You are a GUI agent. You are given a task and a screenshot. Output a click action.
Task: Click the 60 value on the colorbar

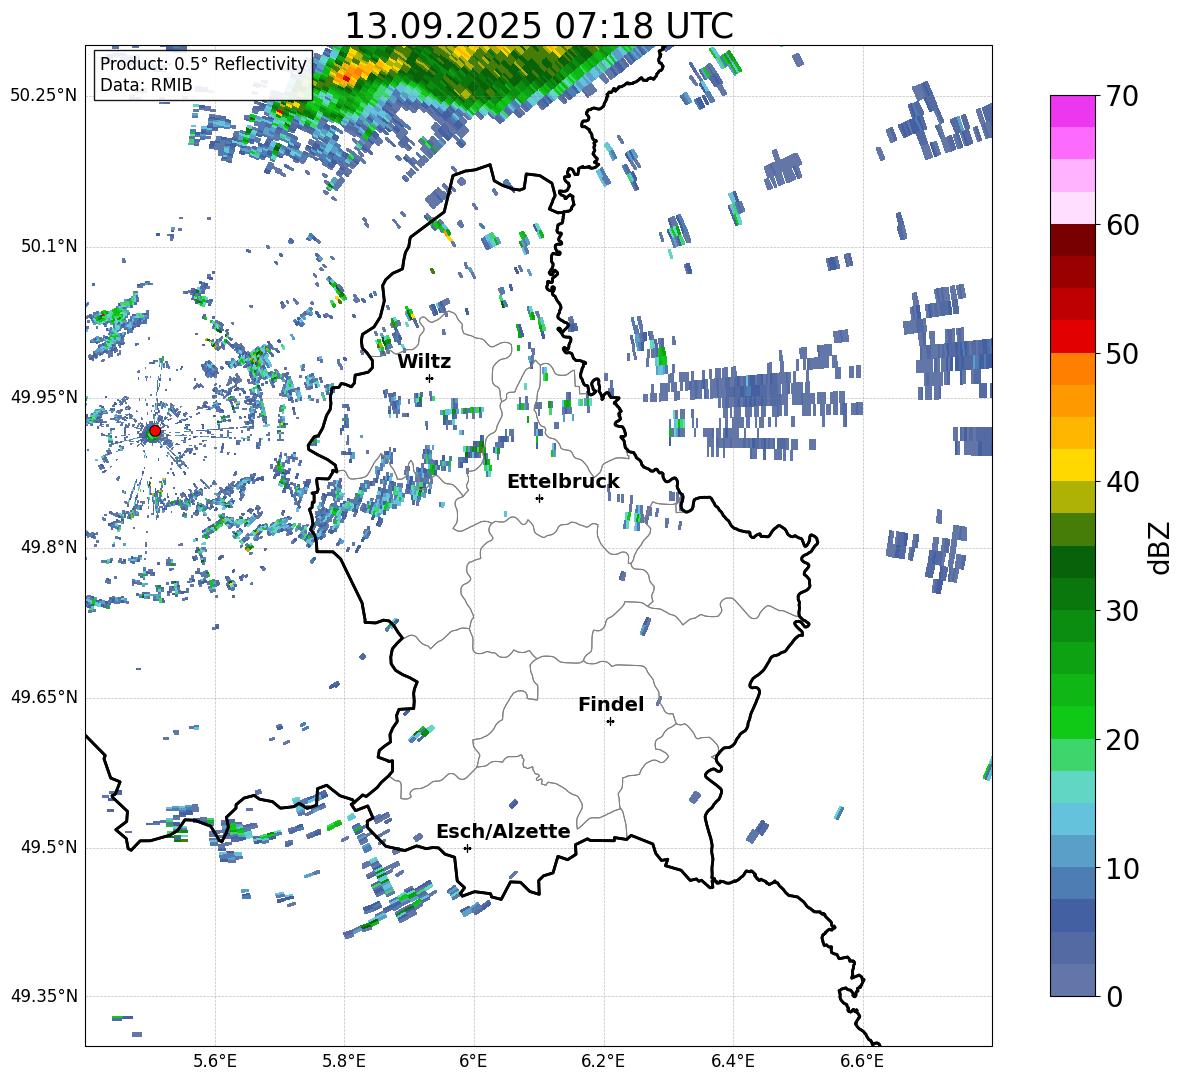pyautogui.click(x=1122, y=225)
